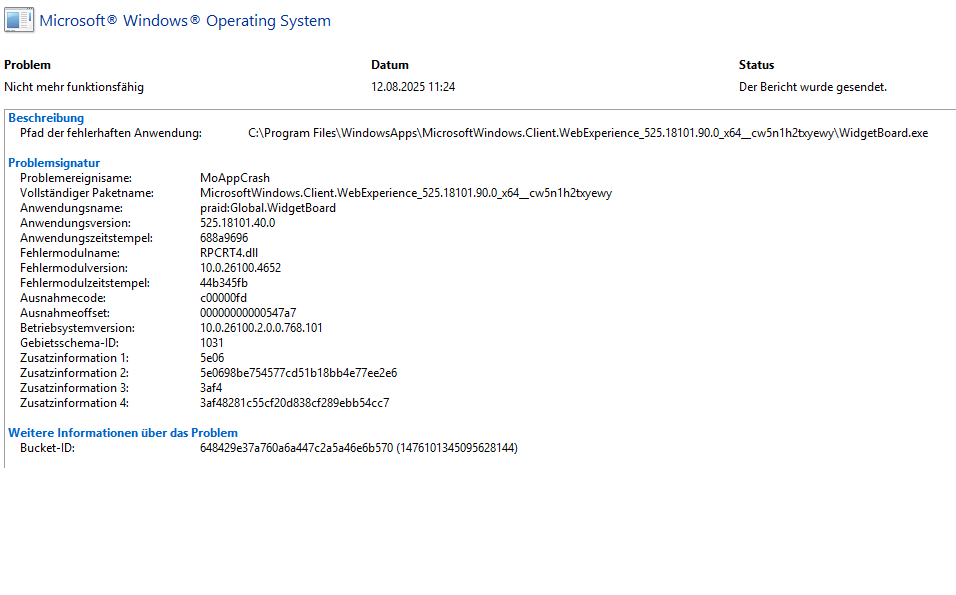Select the Bucket-ID hash value

[358, 448]
